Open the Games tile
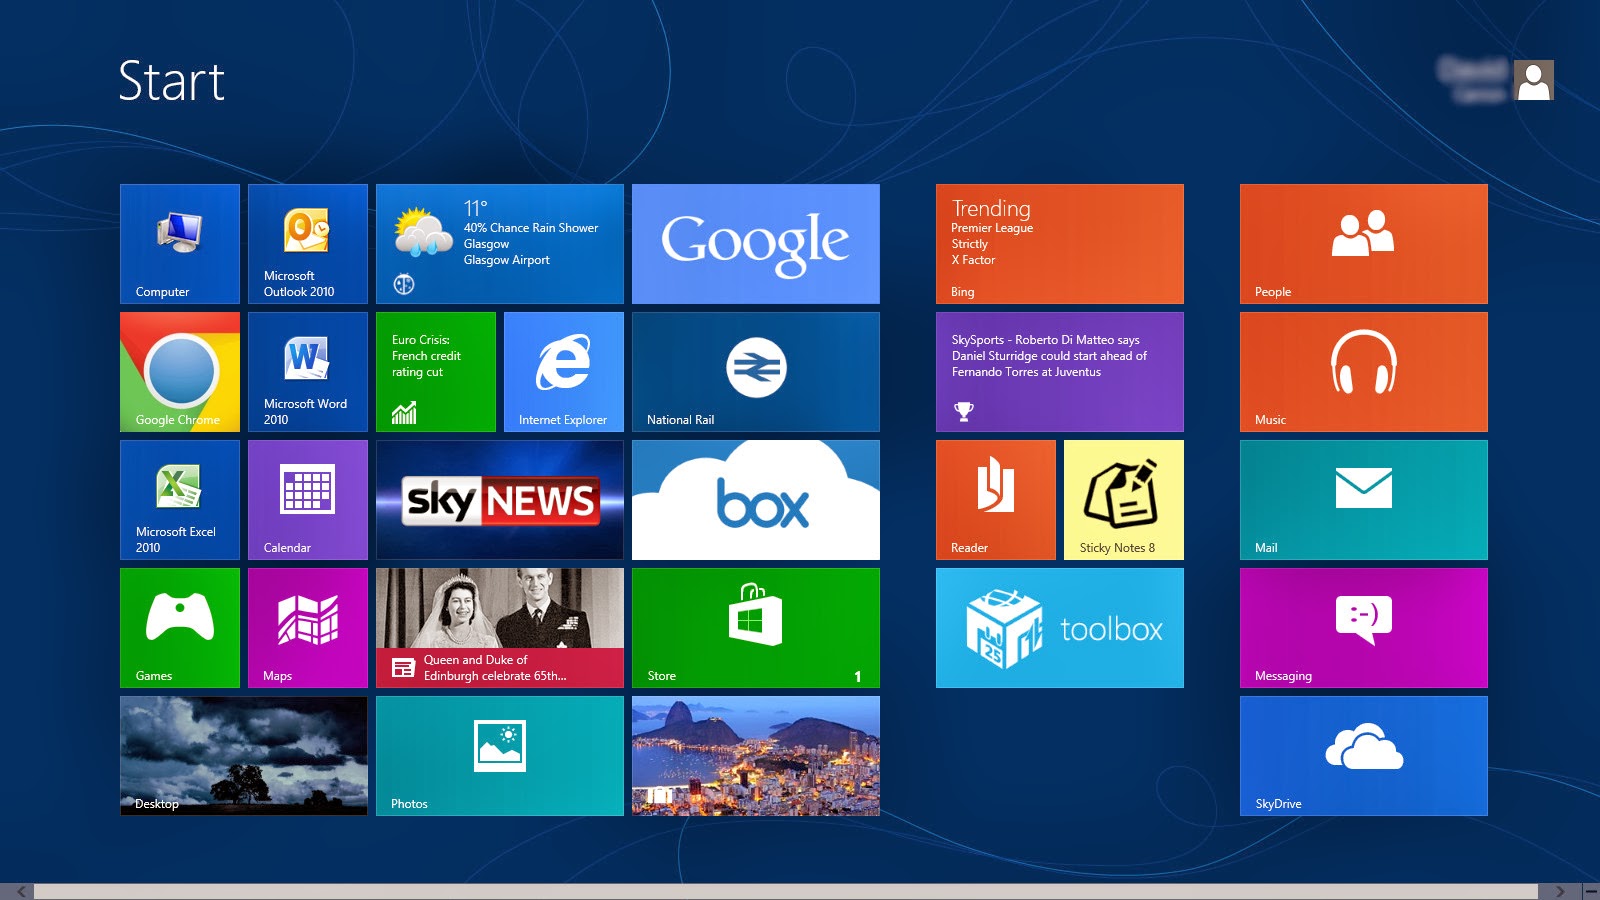The image size is (1600, 900). [179, 627]
